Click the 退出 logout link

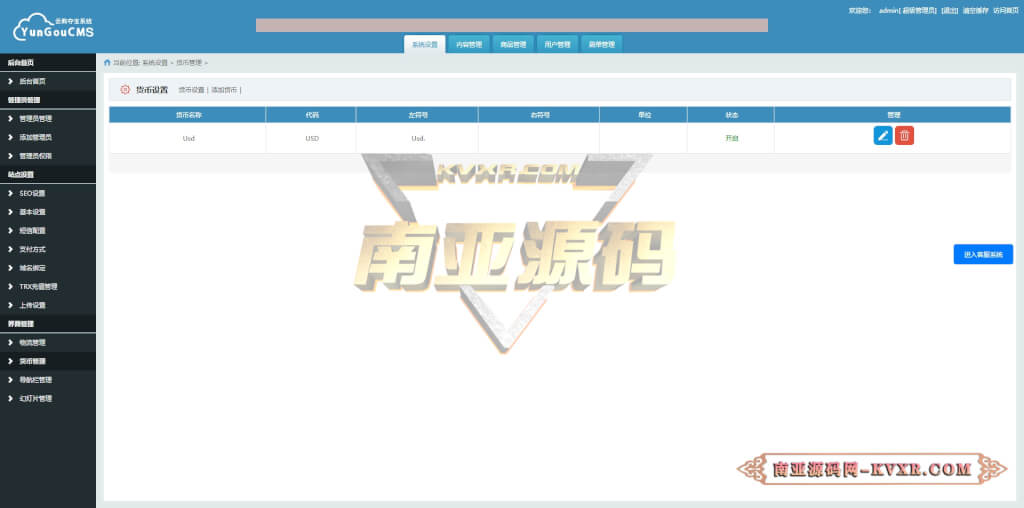pyautogui.click(x=950, y=10)
